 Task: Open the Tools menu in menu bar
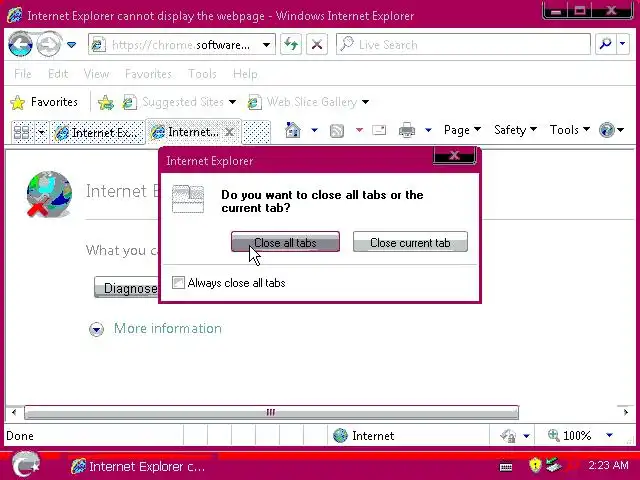pos(202,74)
